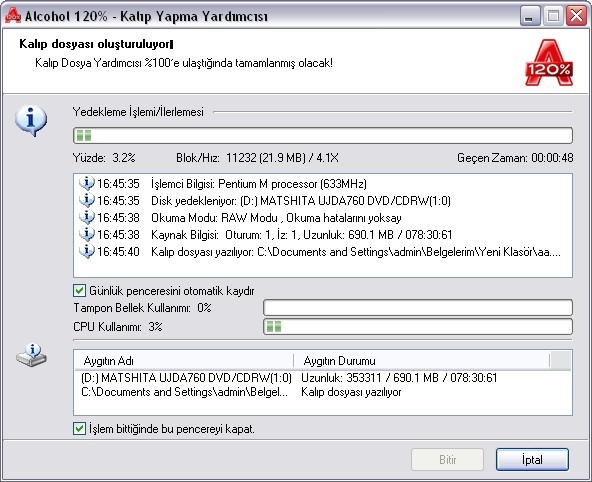The image size is (592, 482).
Task: Click the backup progress bar
Action: coord(323,136)
